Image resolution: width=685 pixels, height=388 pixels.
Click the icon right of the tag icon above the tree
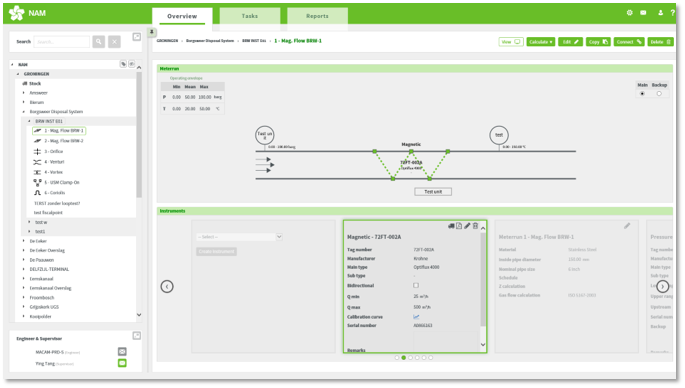click(x=131, y=64)
